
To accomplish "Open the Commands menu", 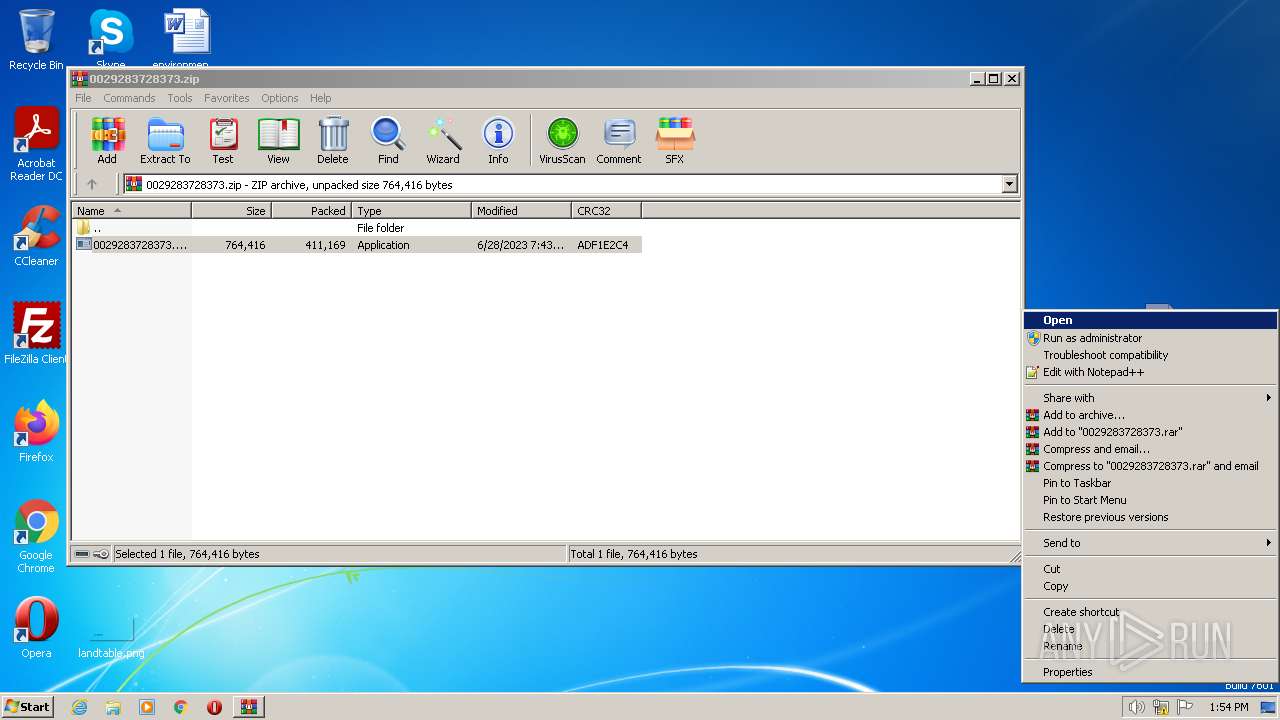I will point(129,98).
